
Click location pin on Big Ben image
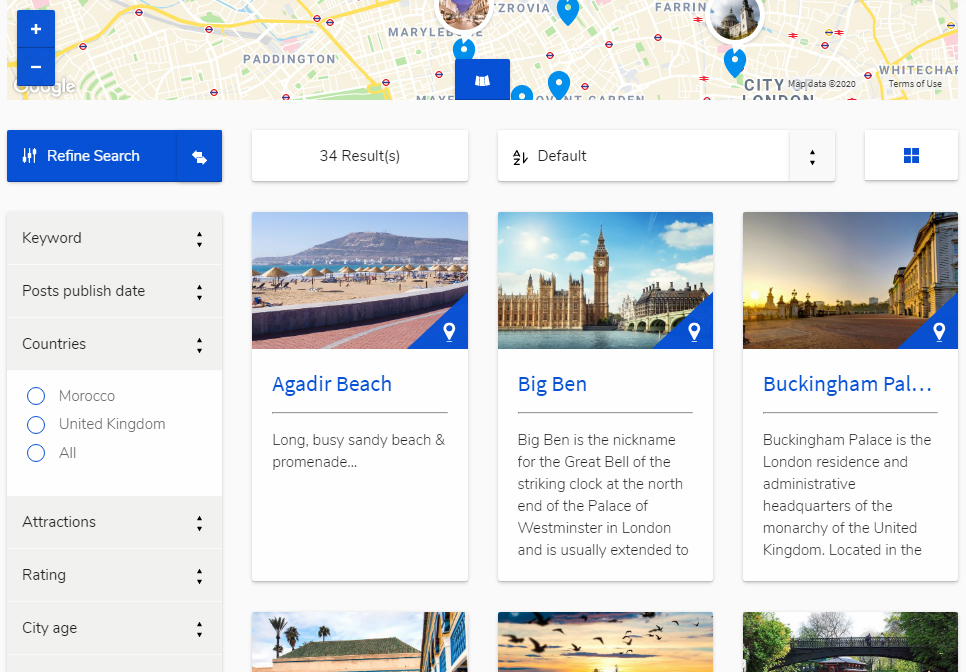[694, 332]
